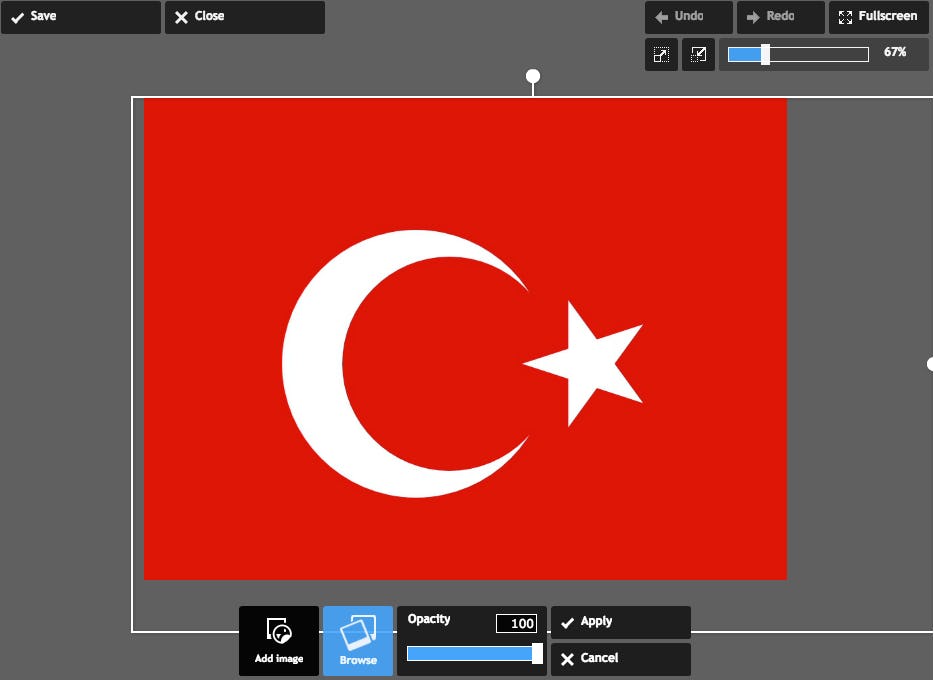Click the fit-to-screen zoom icon
The image size is (934, 680).
tap(660, 54)
